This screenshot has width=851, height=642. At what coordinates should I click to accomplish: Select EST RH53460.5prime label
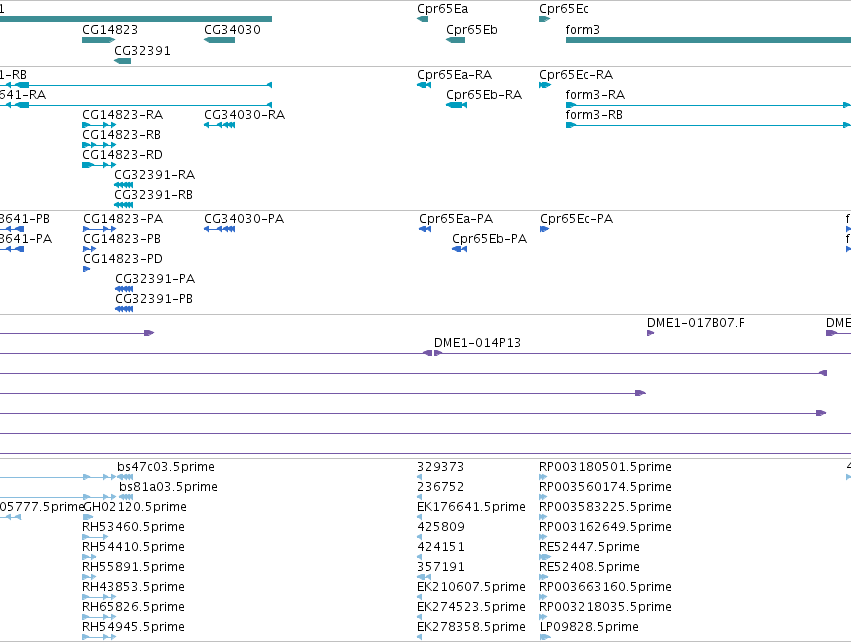coord(134,527)
